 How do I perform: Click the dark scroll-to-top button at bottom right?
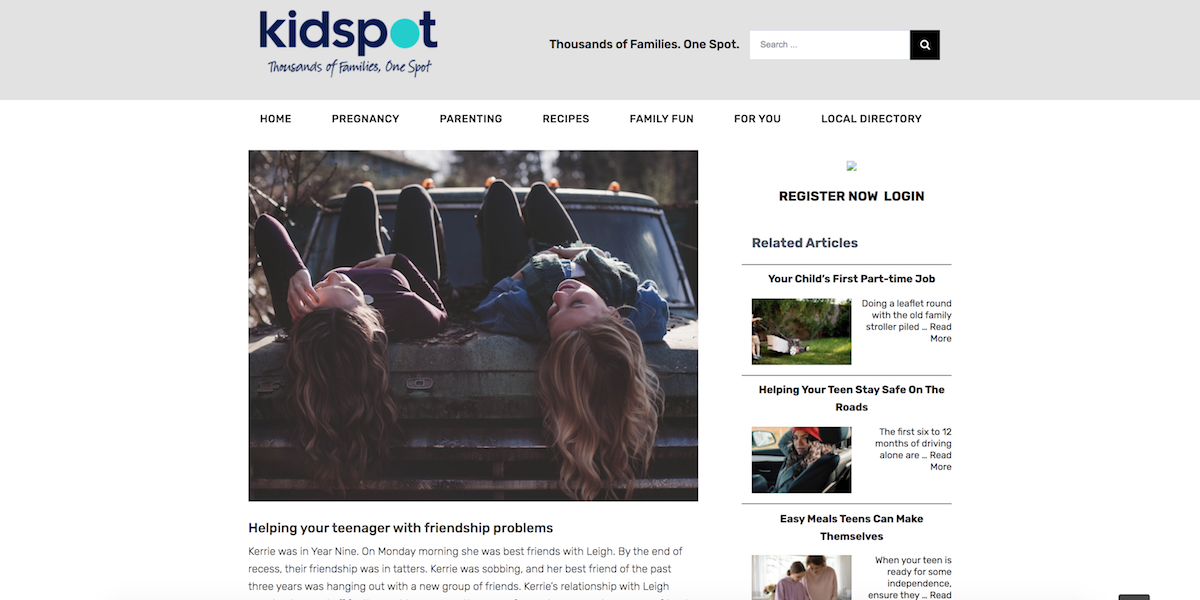[1134, 597]
